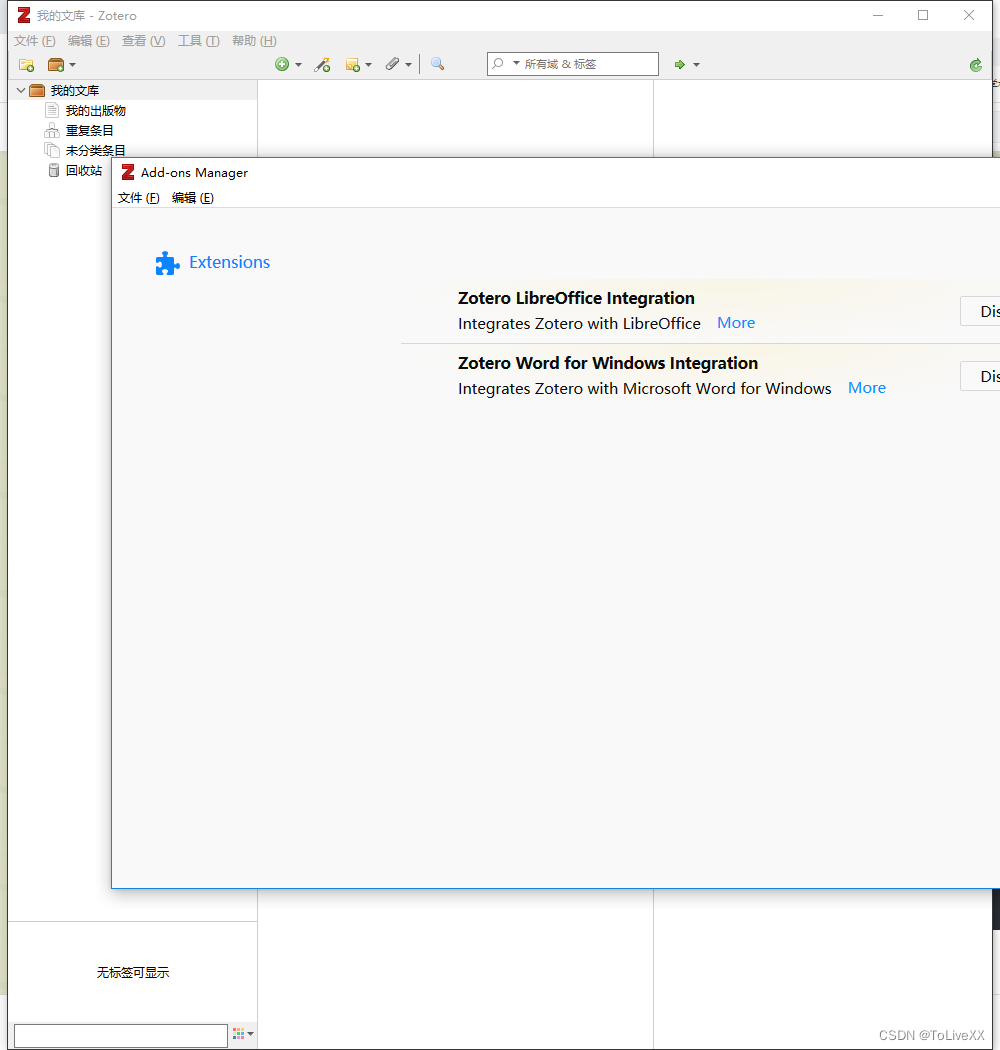This screenshot has height=1050, width=1000.
Task: Click the New Note icon
Action: (x=352, y=65)
